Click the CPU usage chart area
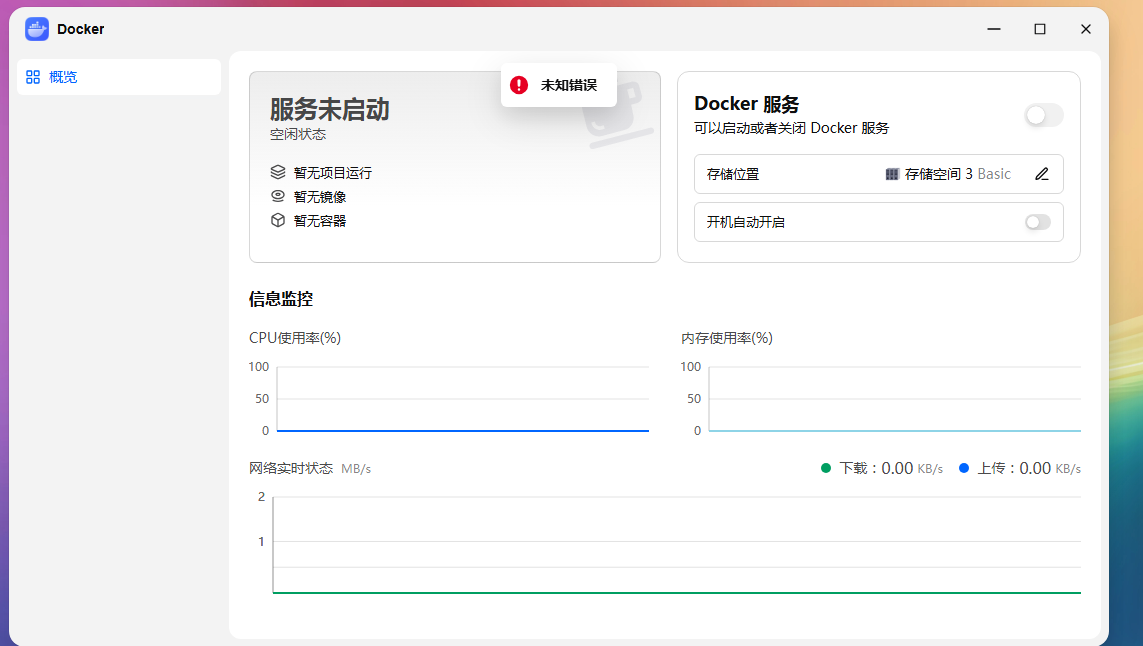 463,399
